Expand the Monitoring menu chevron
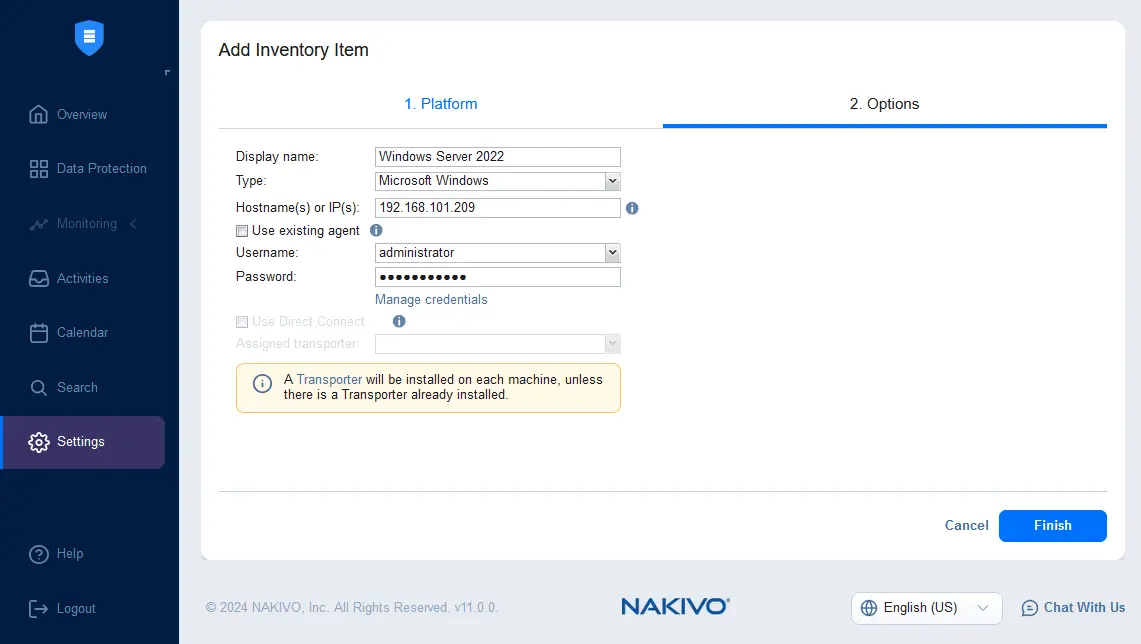1141x644 pixels. point(133,223)
